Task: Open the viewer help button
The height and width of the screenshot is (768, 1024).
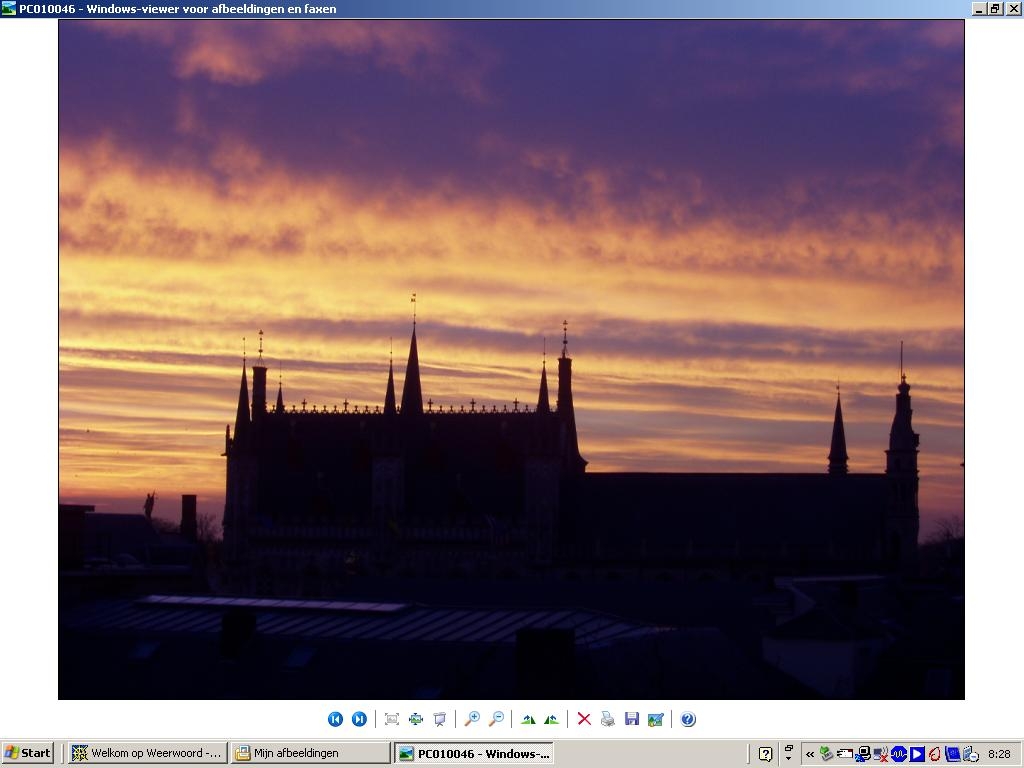Action: tap(688, 719)
